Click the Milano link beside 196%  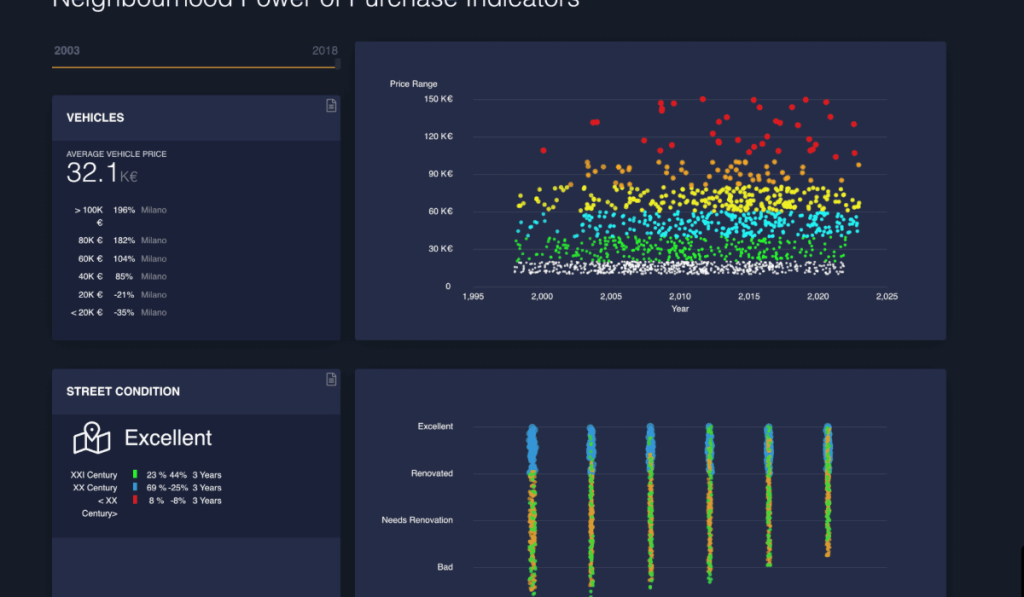tap(155, 210)
